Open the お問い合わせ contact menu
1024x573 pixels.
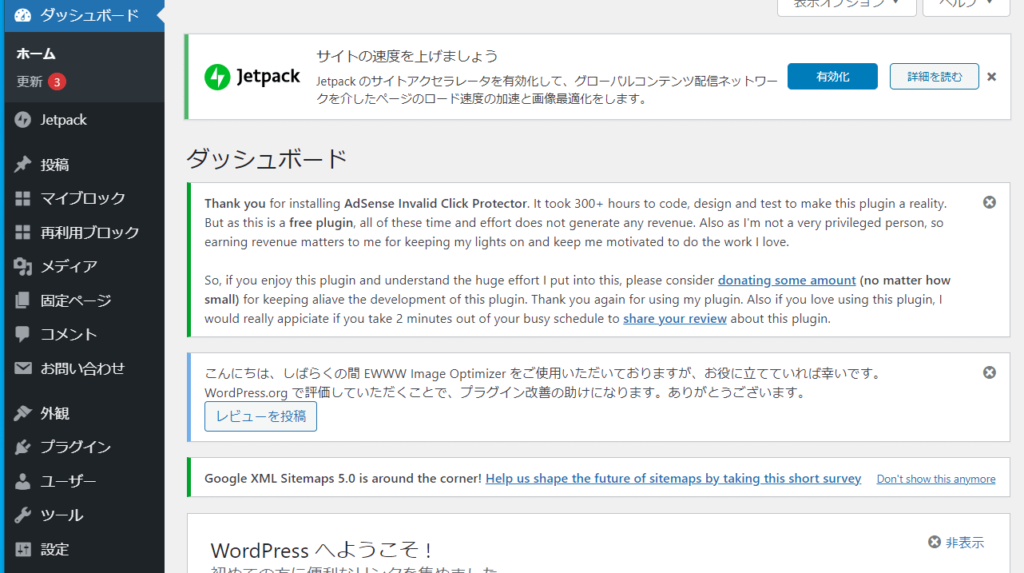coord(82,368)
